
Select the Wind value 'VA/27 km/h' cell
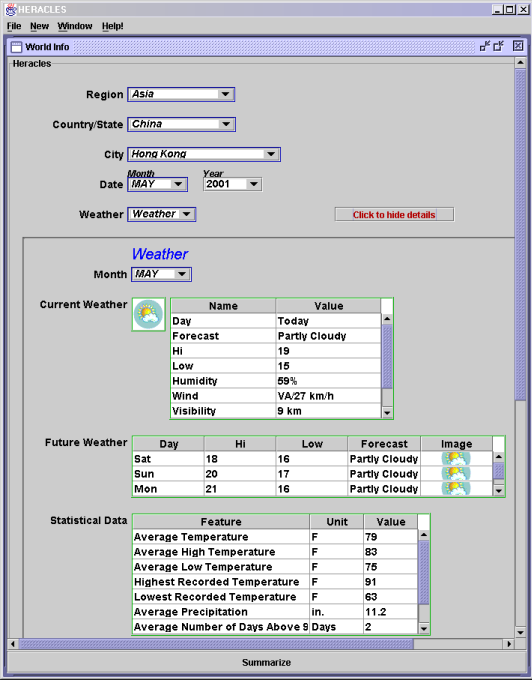tap(328, 396)
